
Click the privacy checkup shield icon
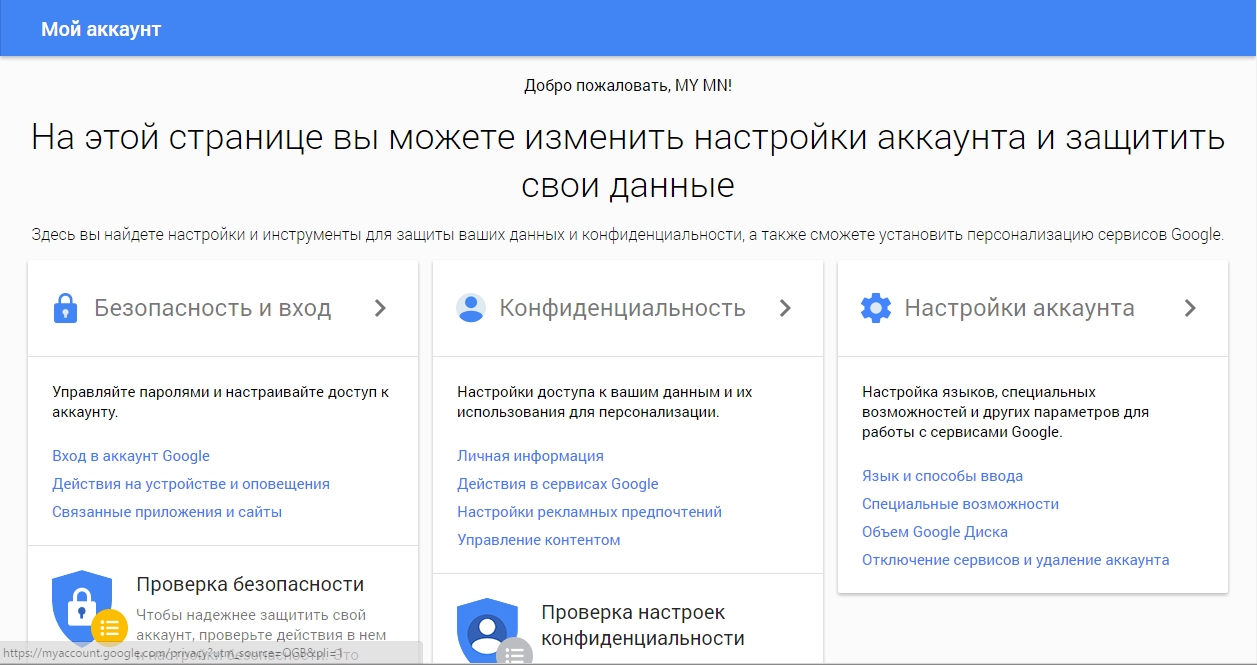click(x=488, y=630)
